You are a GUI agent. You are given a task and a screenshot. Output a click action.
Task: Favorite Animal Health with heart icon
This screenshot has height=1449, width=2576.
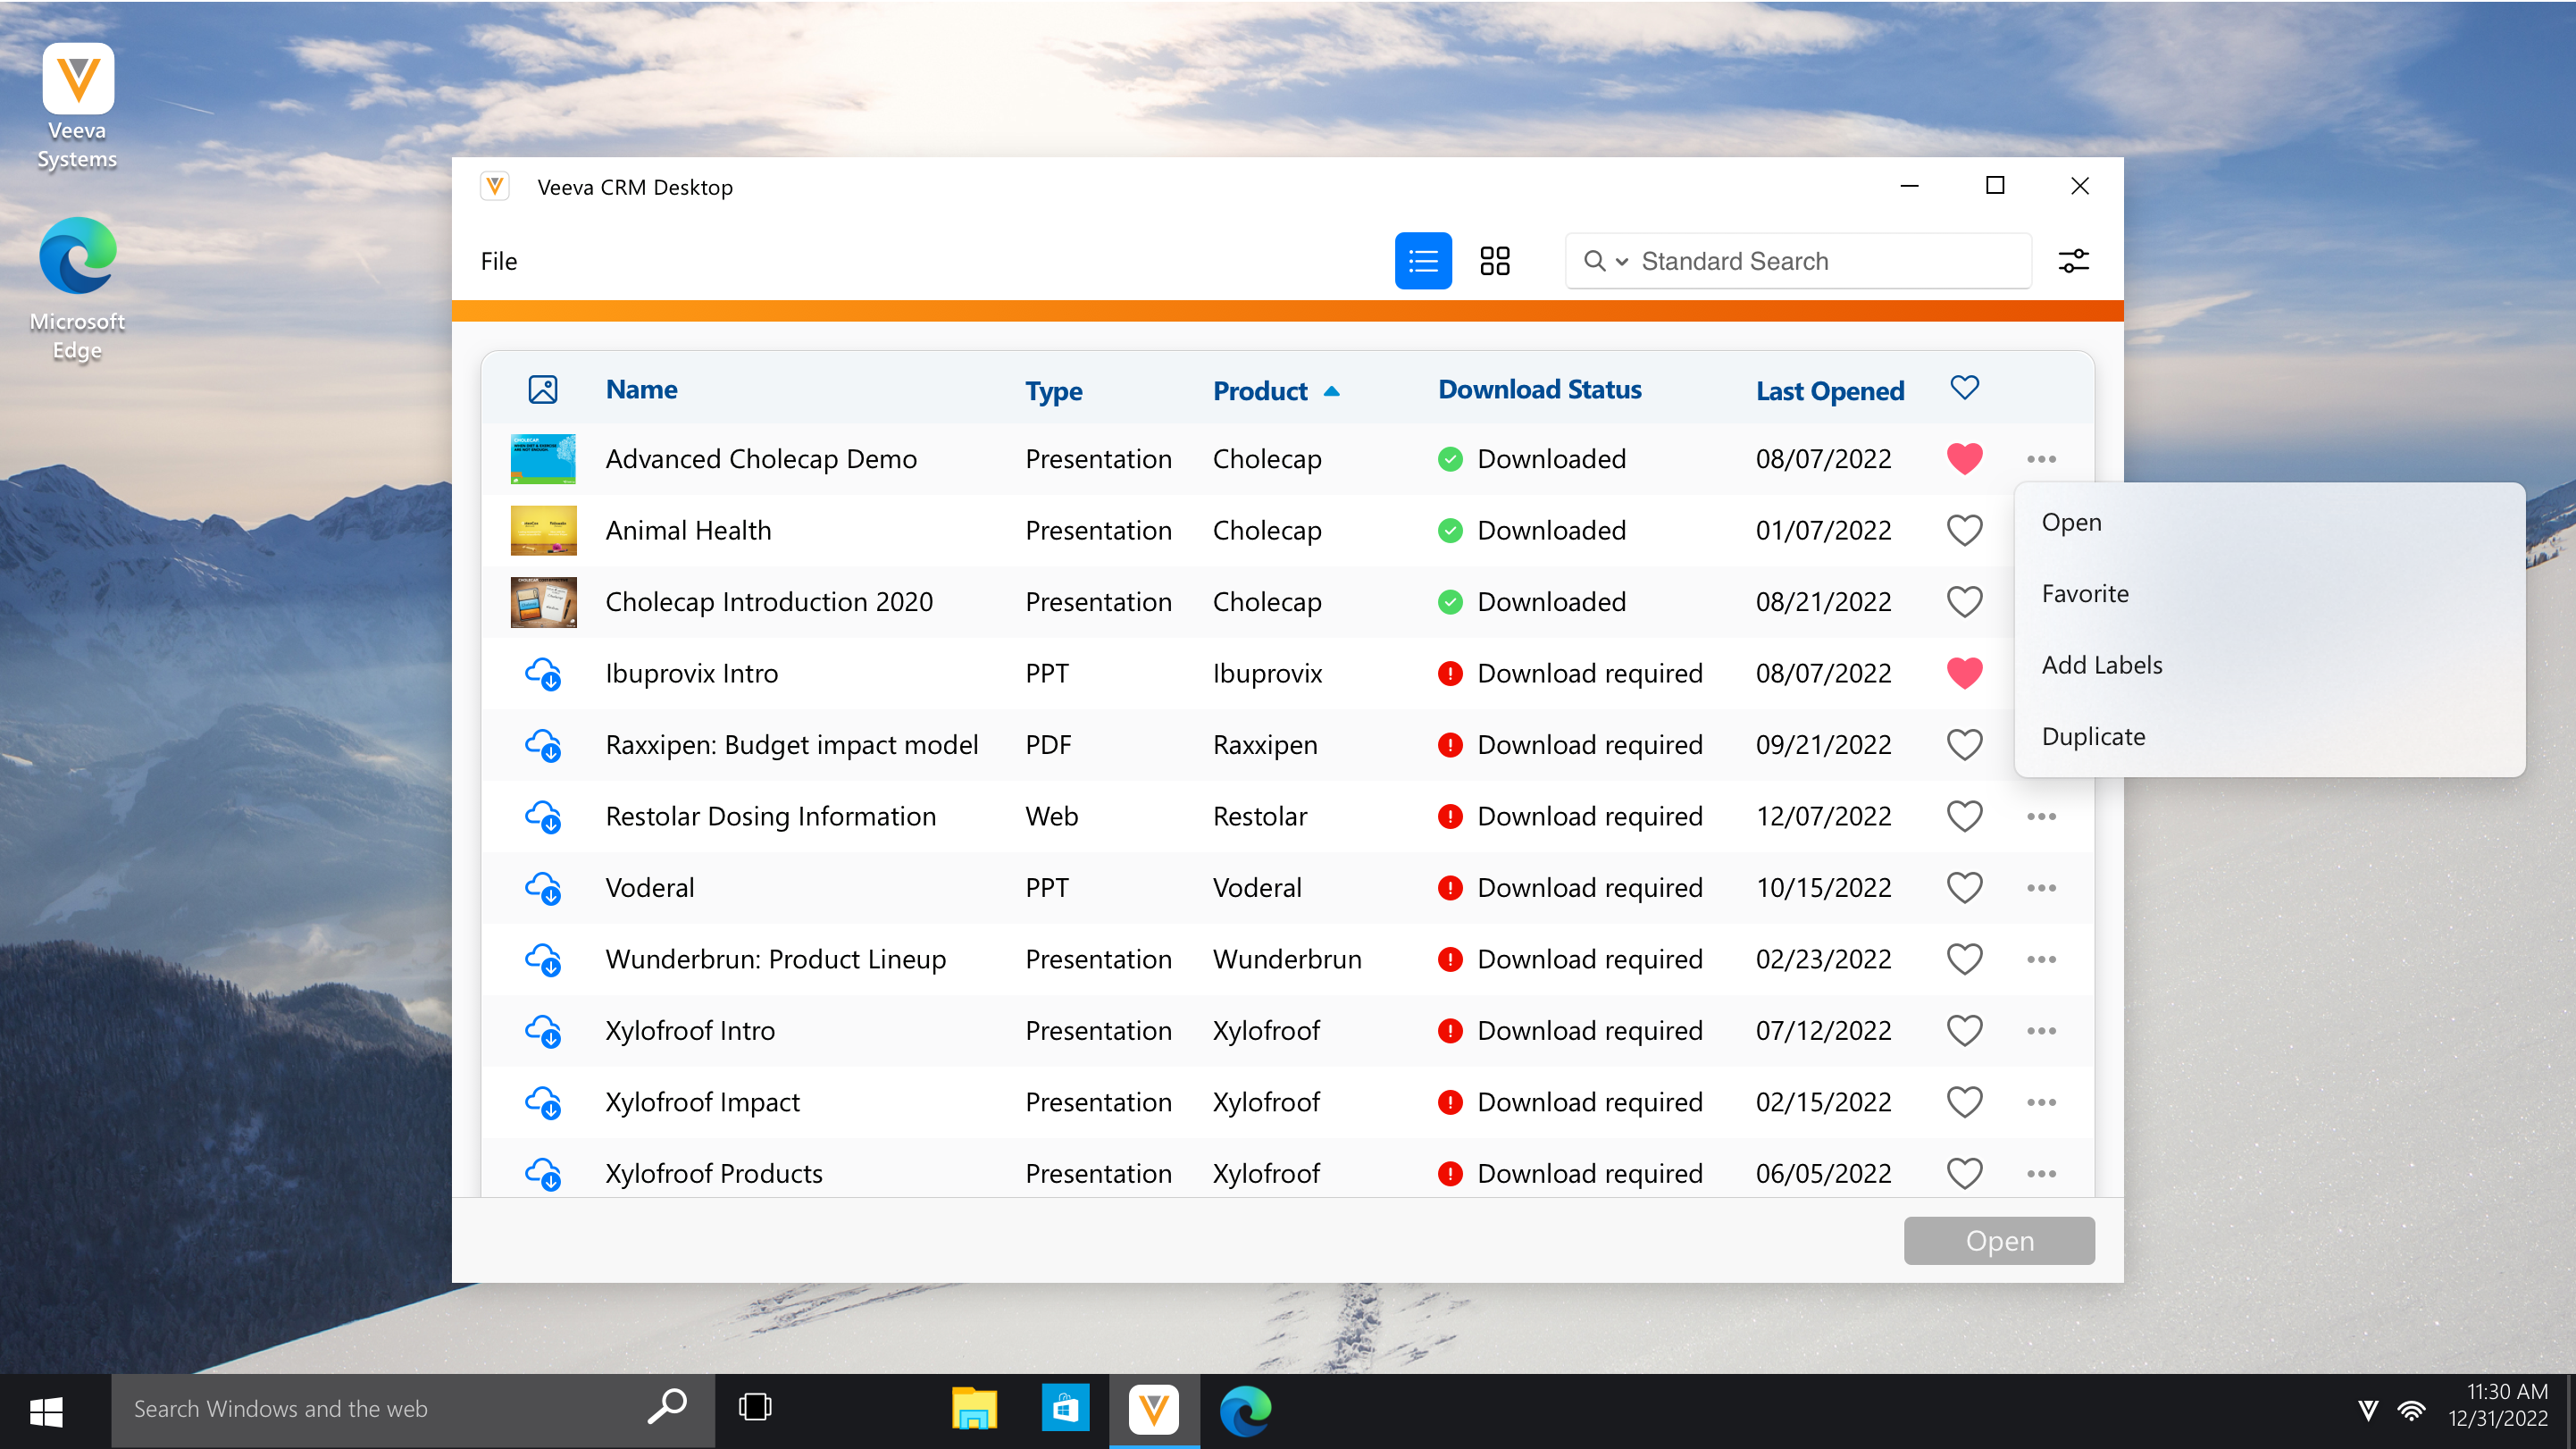pyautogui.click(x=1964, y=530)
